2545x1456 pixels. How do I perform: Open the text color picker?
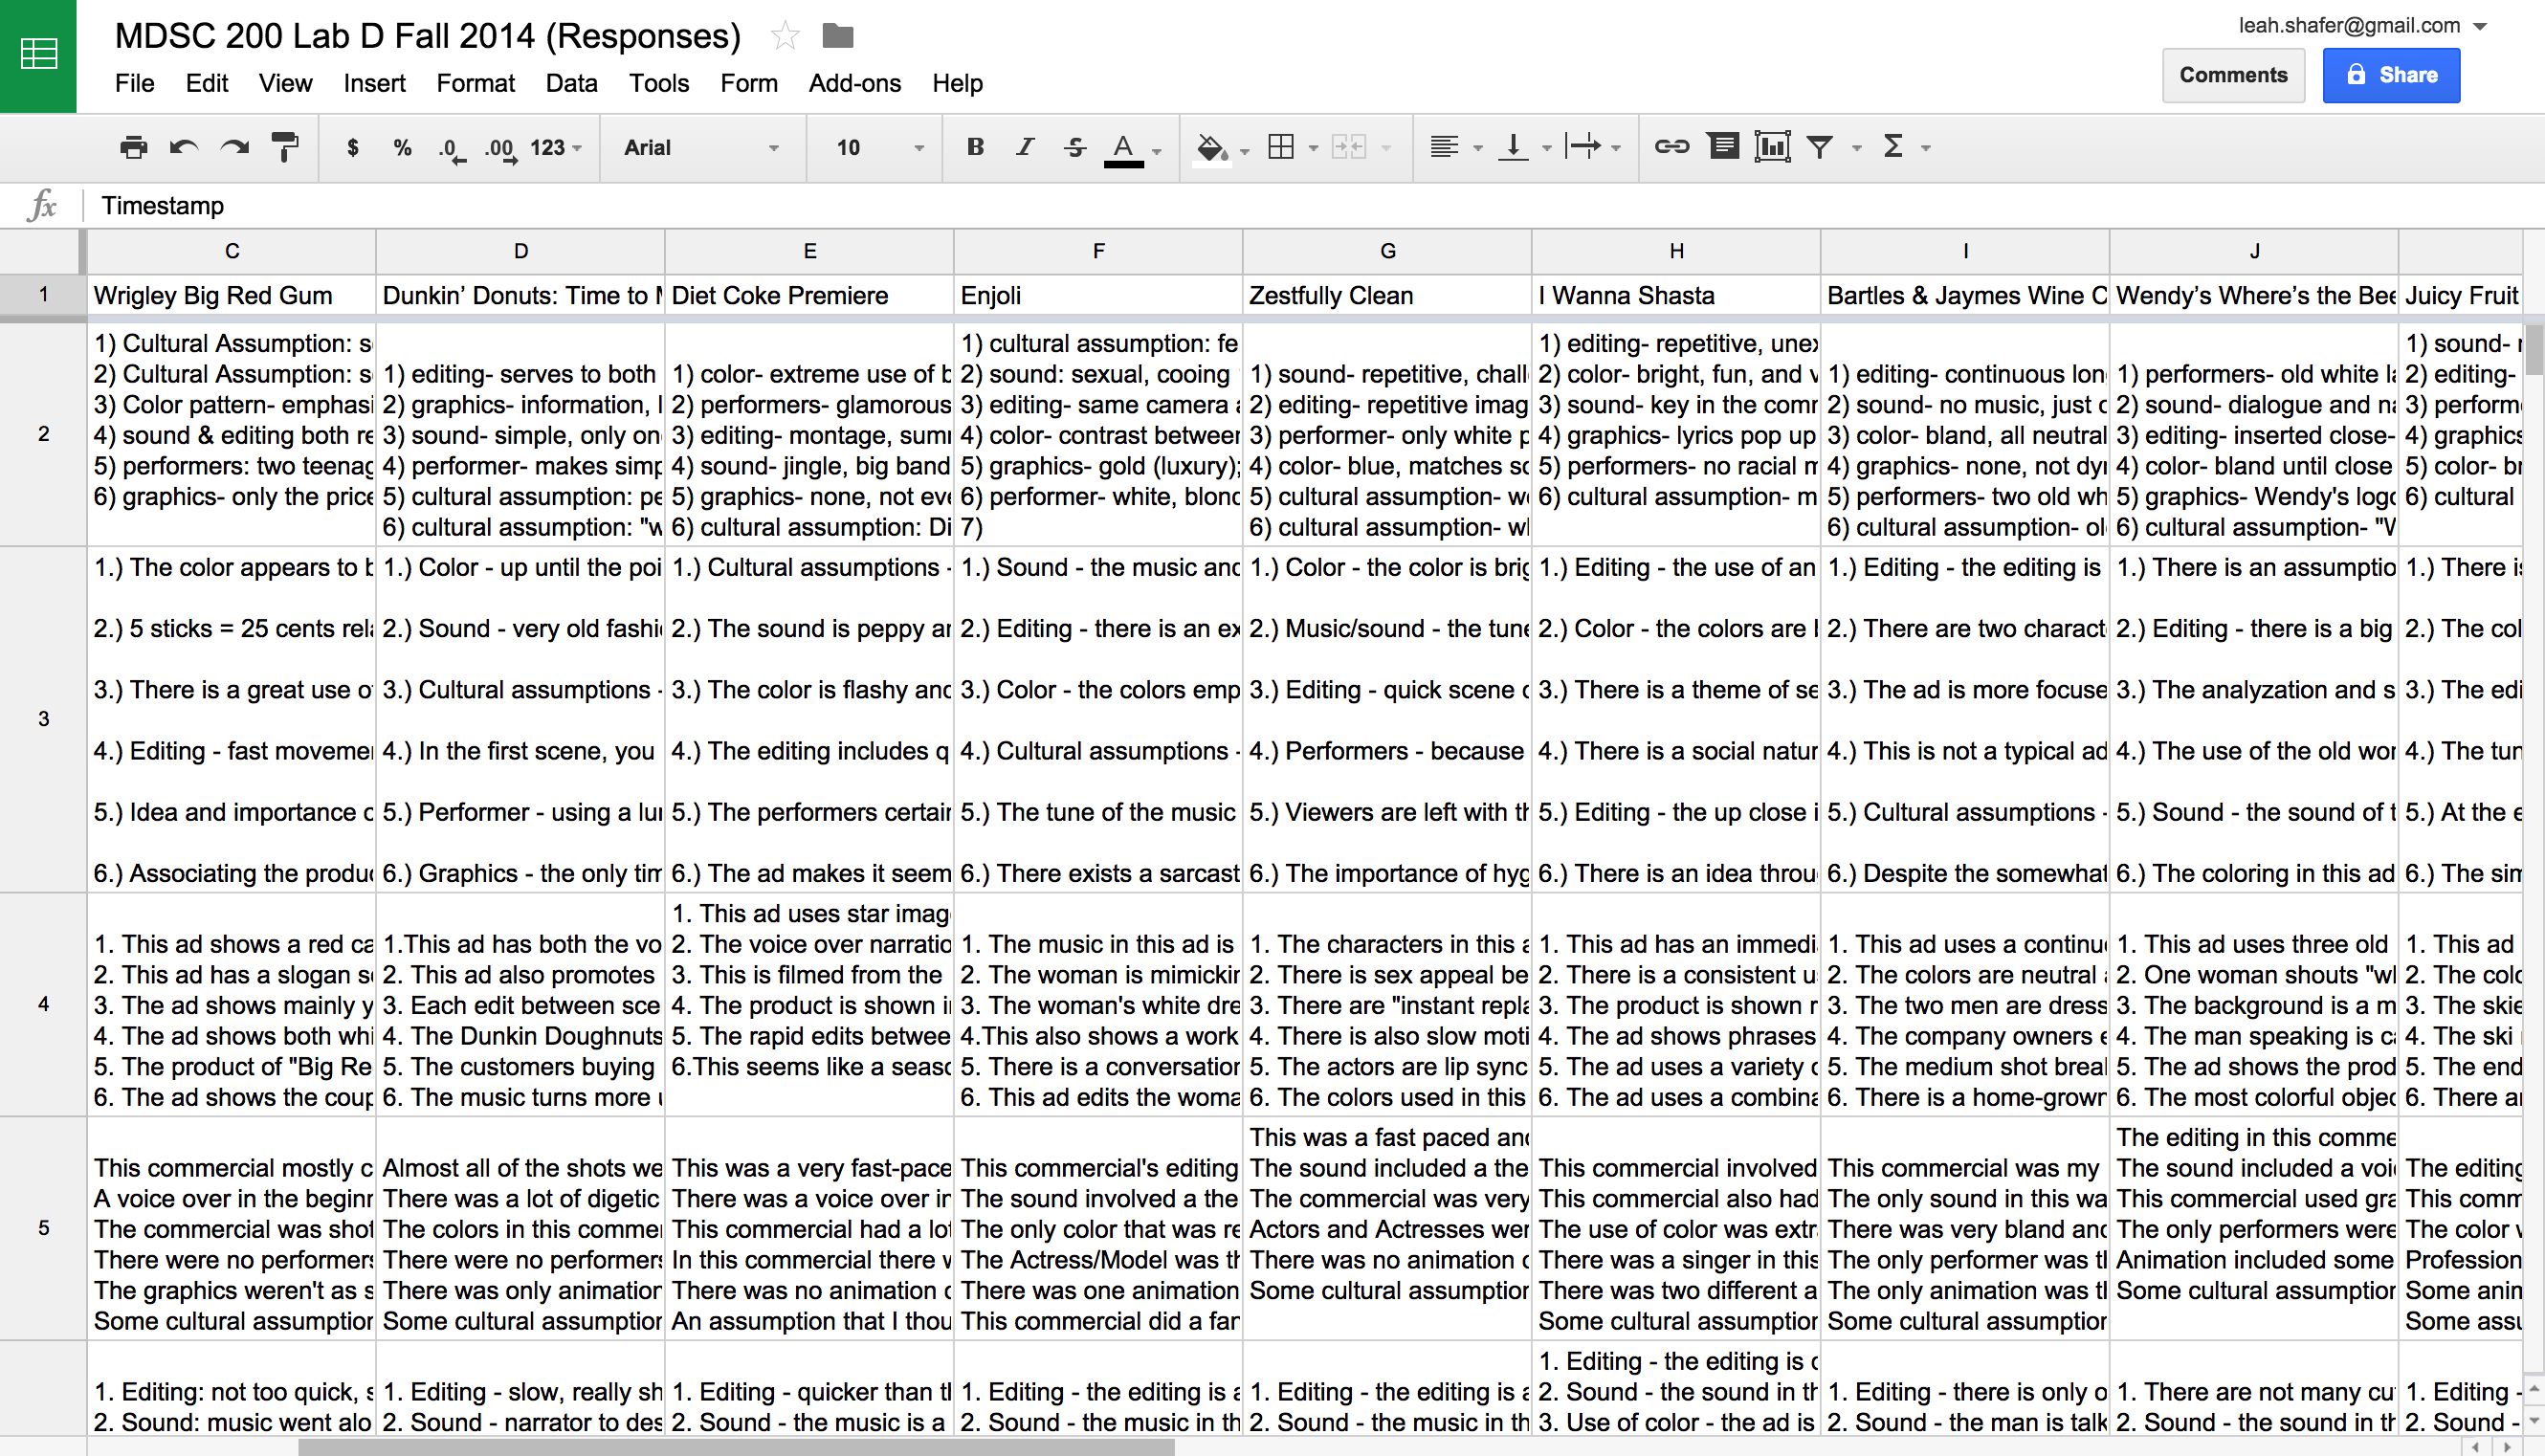point(1132,149)
